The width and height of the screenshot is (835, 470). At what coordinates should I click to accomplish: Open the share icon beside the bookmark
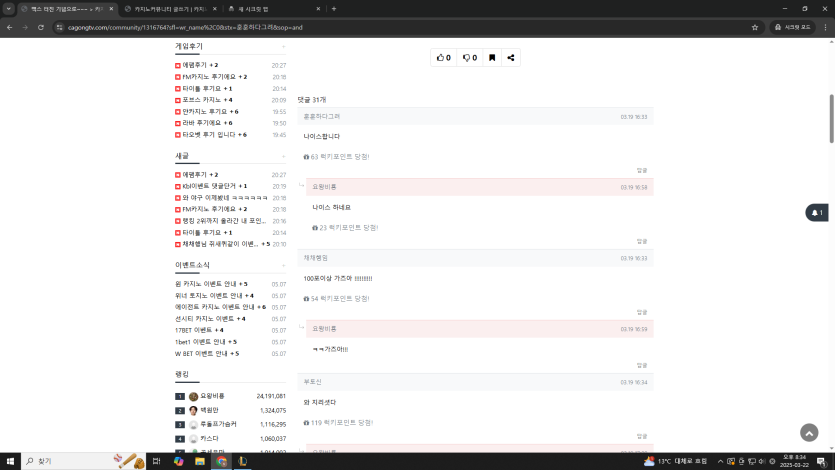511,57
